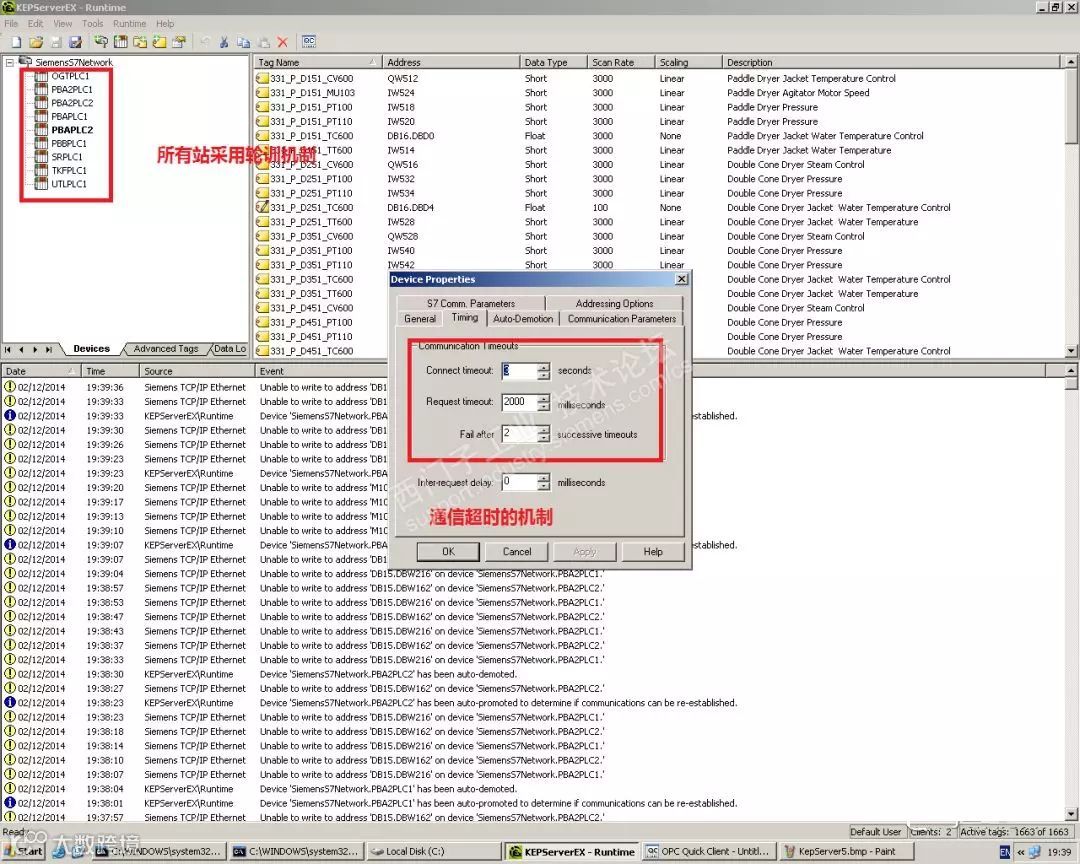Click the New project toolbar icon

[17, 42]
